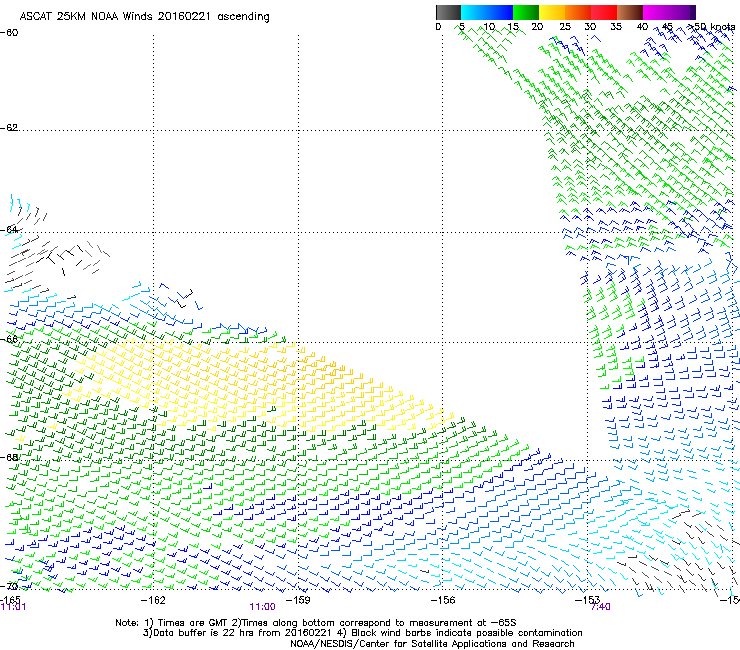Click the -70 latitude axis label

9,586
